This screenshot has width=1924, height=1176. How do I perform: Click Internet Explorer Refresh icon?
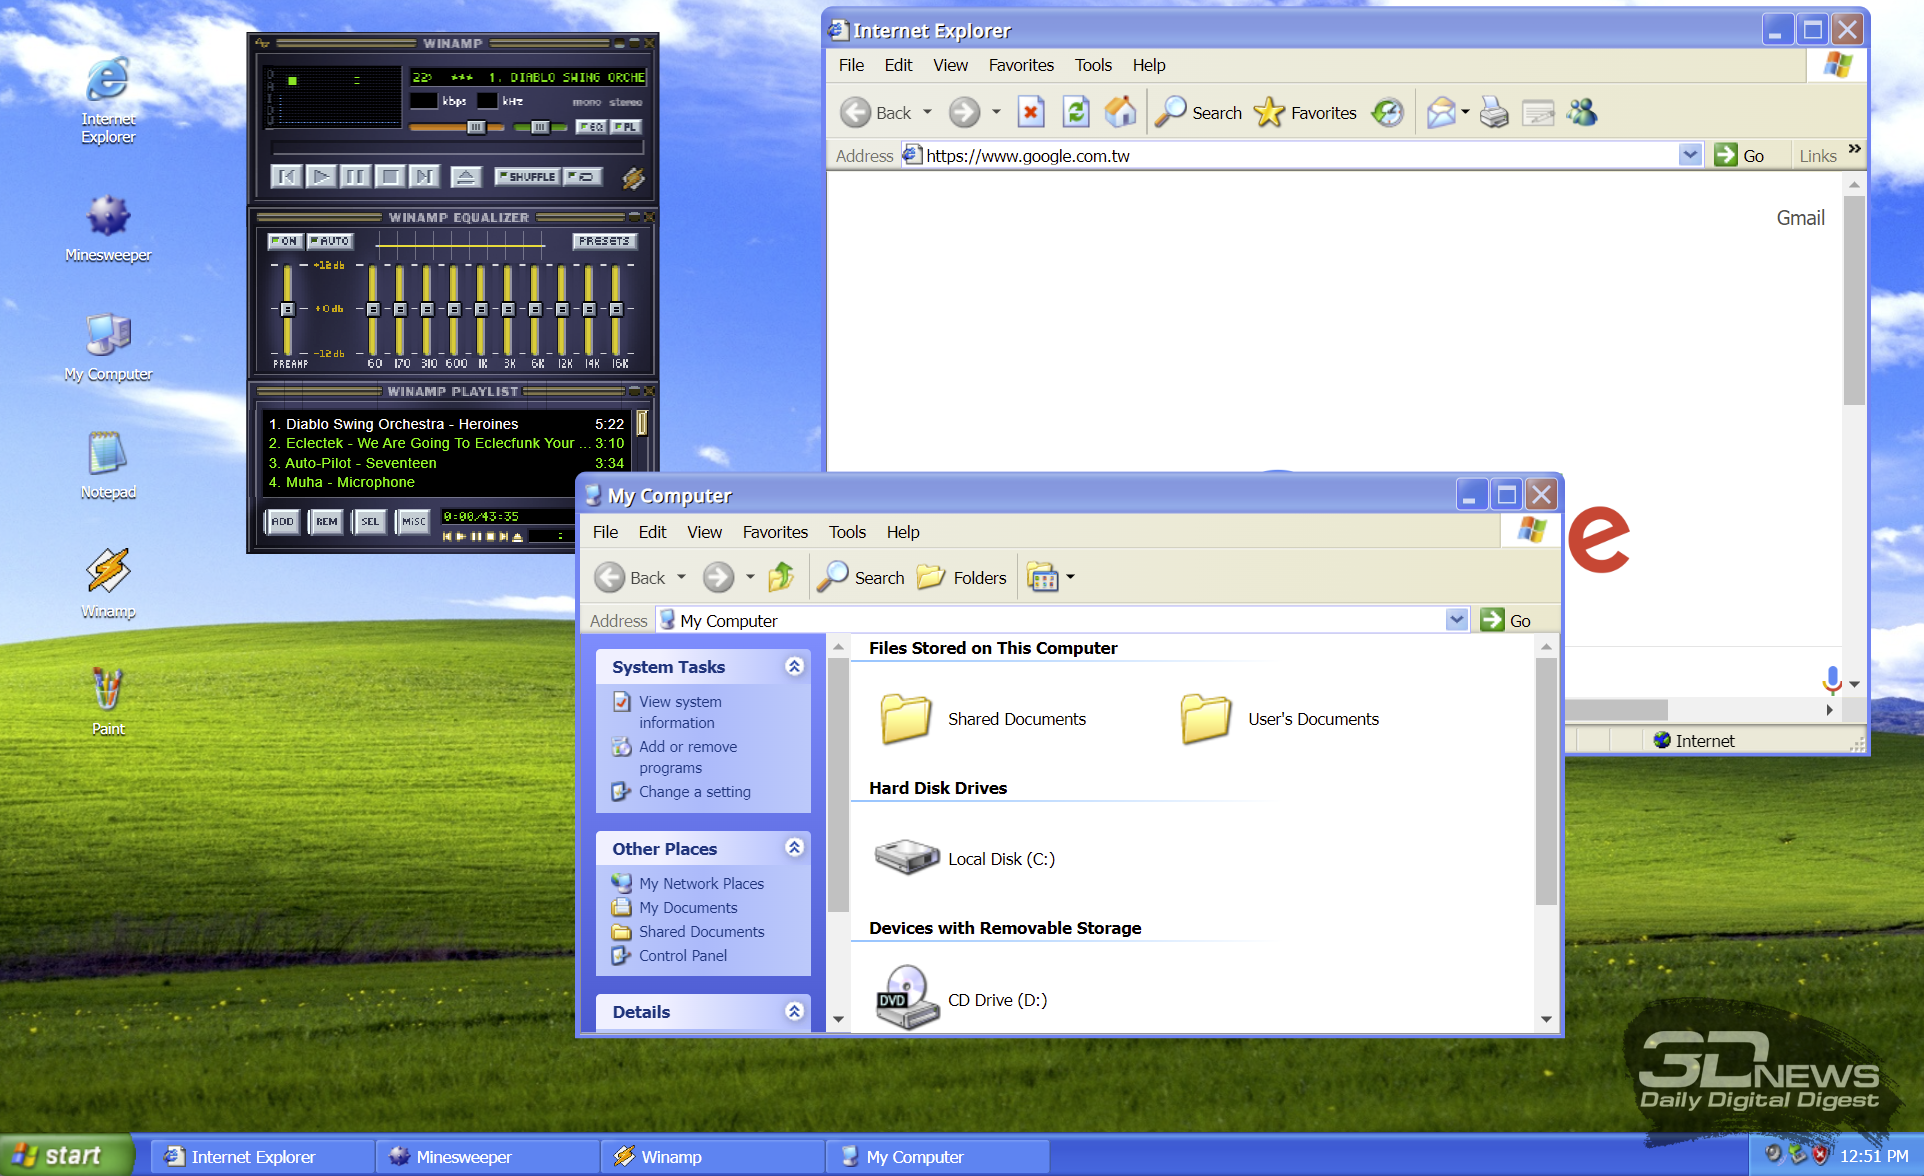coord(1075,112)
